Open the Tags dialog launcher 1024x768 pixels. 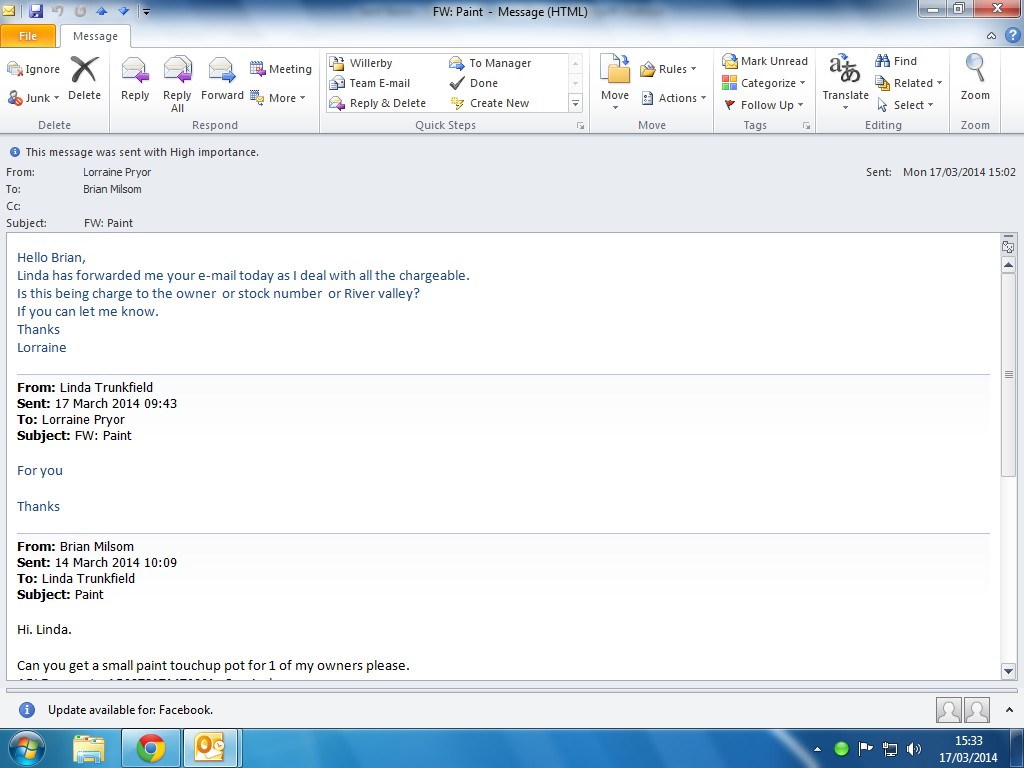click(x=807, y=126)
